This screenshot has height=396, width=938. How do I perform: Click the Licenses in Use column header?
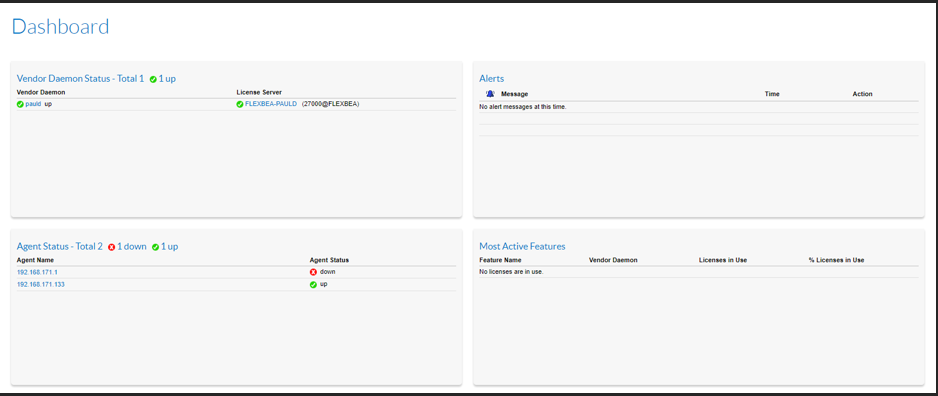click(x=723, y=260)
